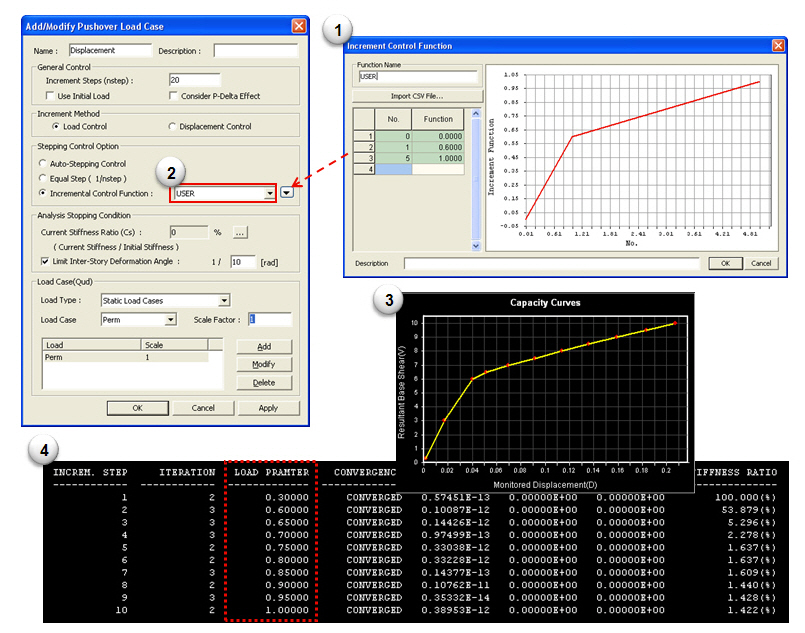
Task: Close the Increment Control Function window
Action: pyautogui.click(x=778, y=46)
